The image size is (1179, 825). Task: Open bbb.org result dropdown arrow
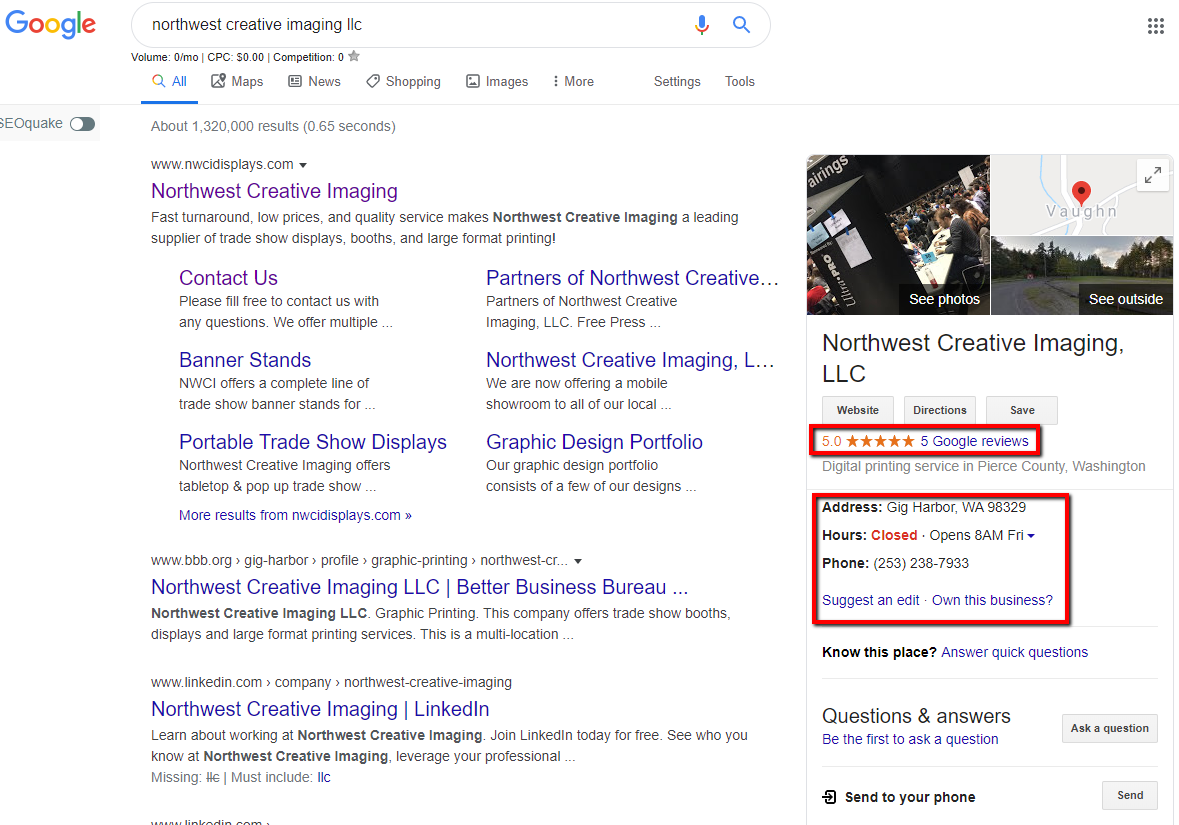(x=578, y=561)
